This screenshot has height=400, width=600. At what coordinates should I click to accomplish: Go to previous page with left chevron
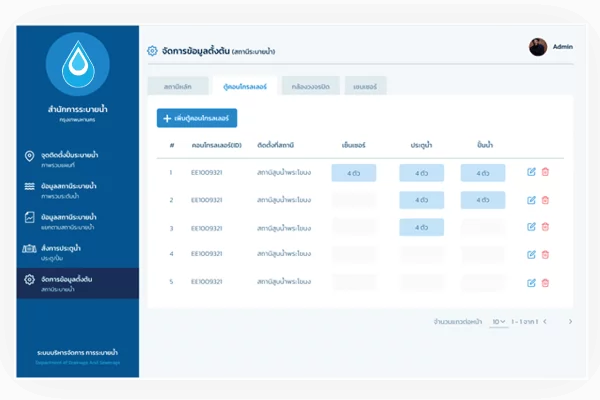pyautogui.click(x=552, y=322)
